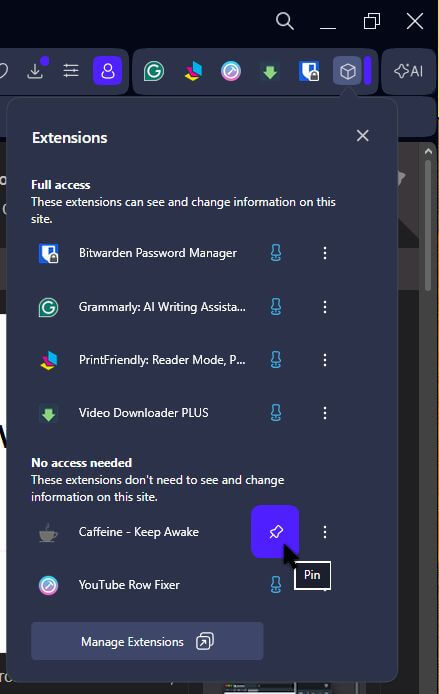Open Grammarly more options menu
This screenshot has height=694, width=439.
325,307
